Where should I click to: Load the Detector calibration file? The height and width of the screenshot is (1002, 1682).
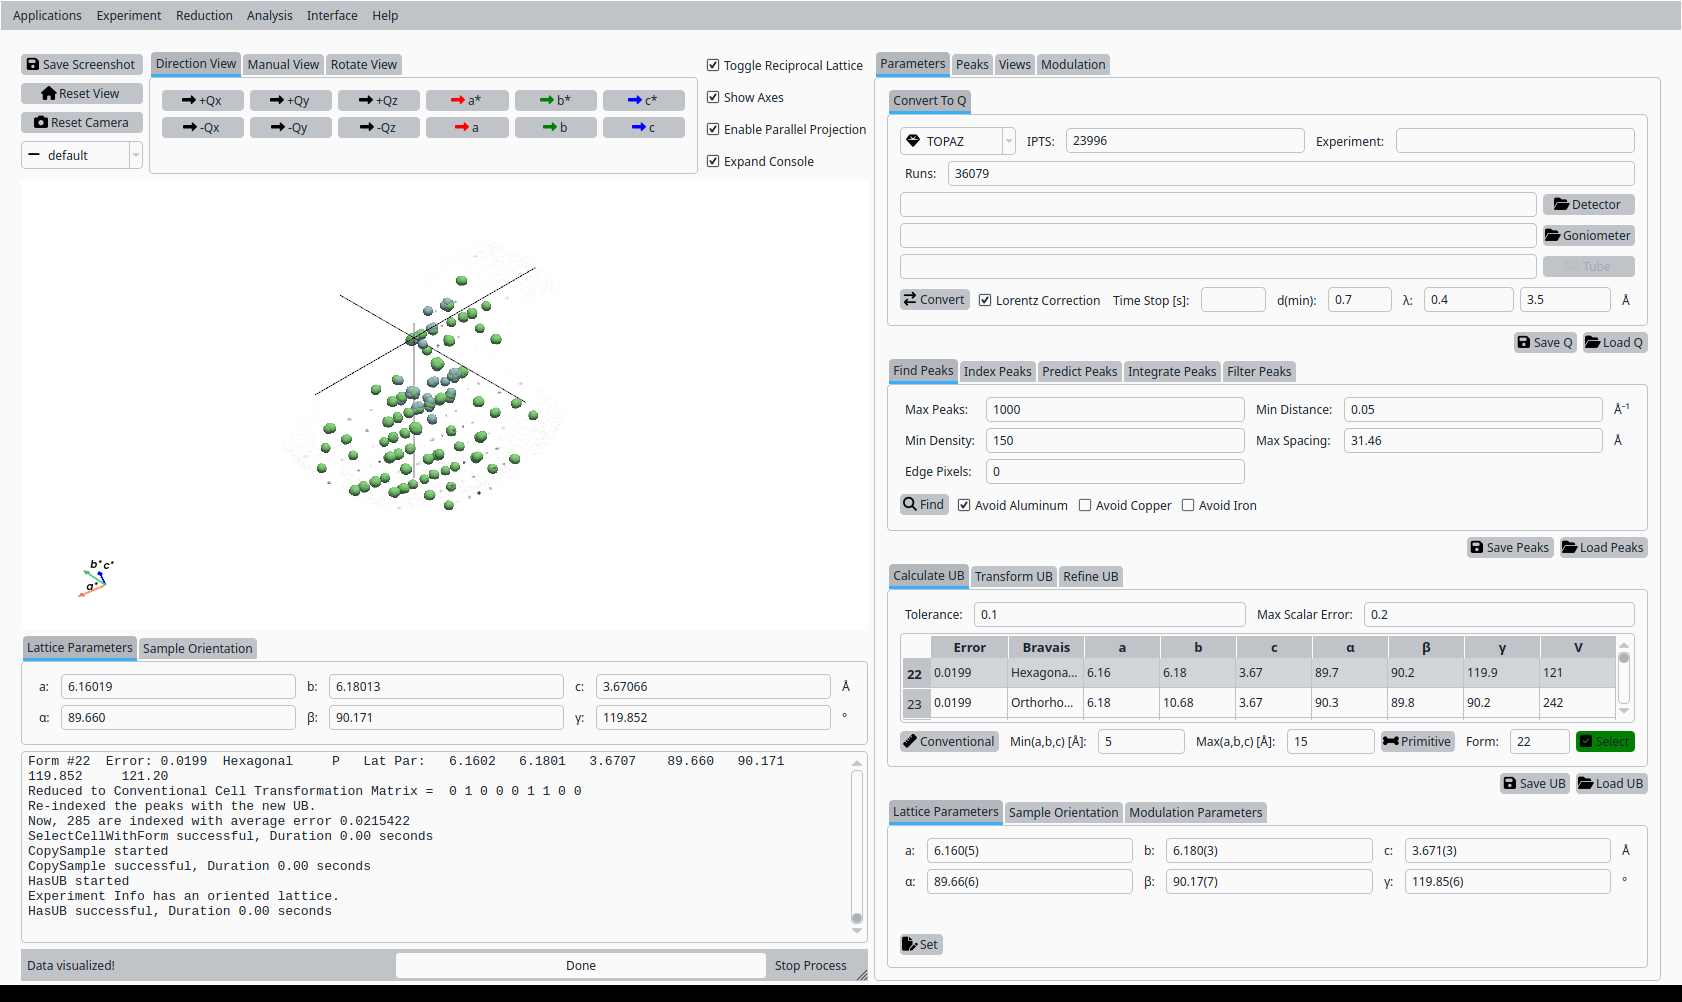tap(1588, 205)
